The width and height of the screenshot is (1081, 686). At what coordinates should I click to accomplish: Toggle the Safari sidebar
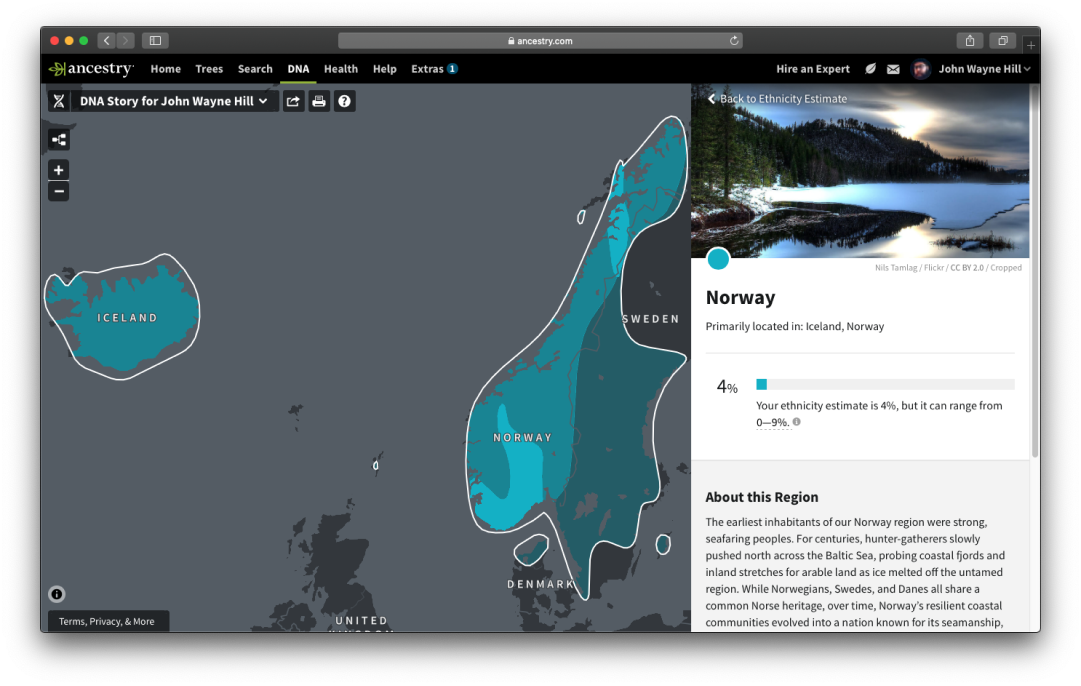click(x=155, y=41)
